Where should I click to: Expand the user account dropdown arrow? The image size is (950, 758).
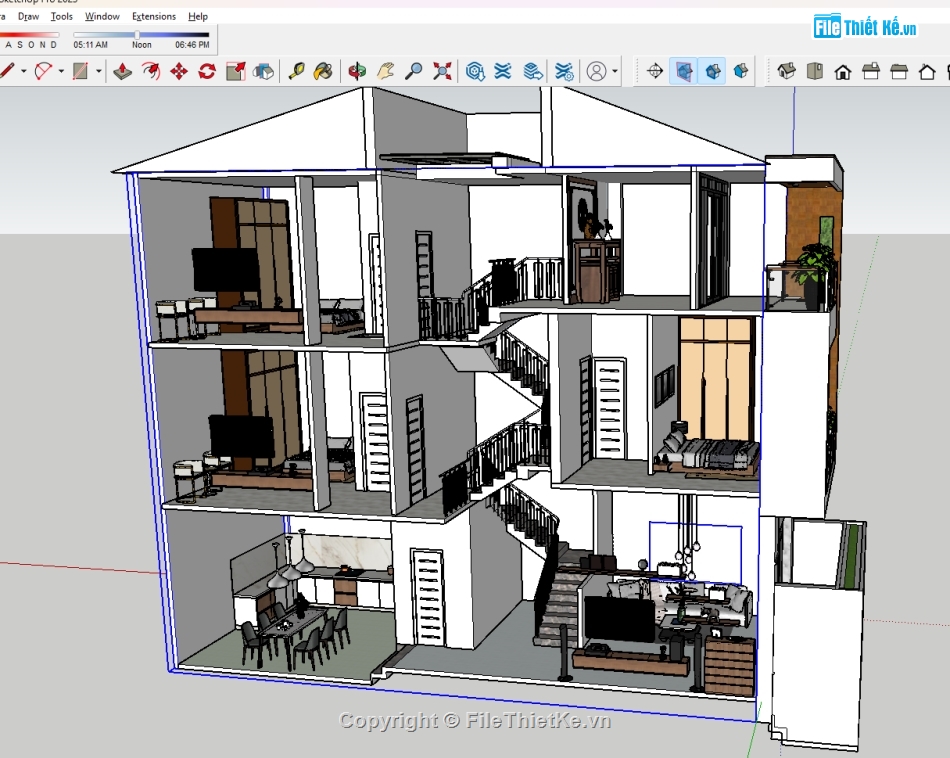615,71
